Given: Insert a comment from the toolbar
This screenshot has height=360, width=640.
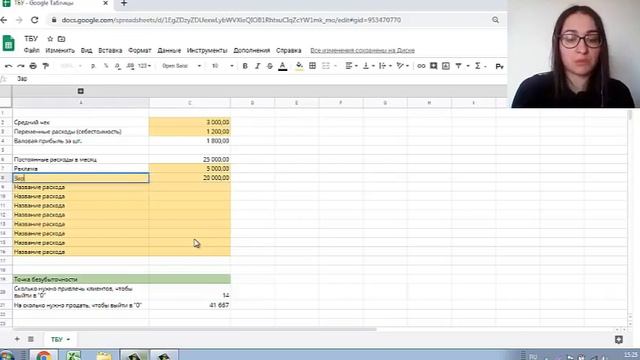Looking at the screenshot, I should (433, 66).
